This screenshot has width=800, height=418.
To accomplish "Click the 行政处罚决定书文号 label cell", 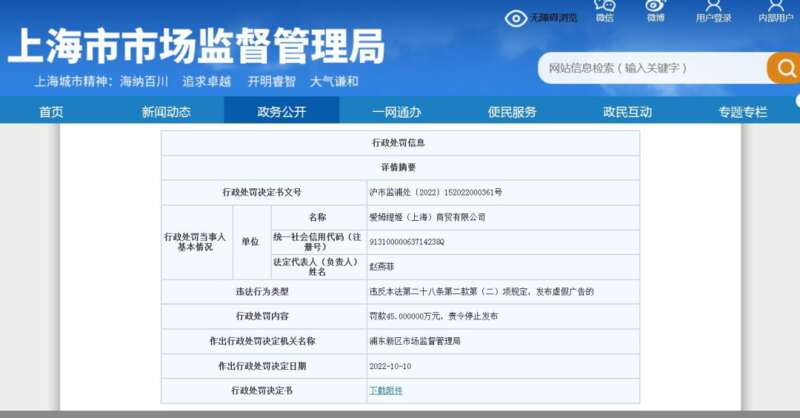I will pos(264,192).
